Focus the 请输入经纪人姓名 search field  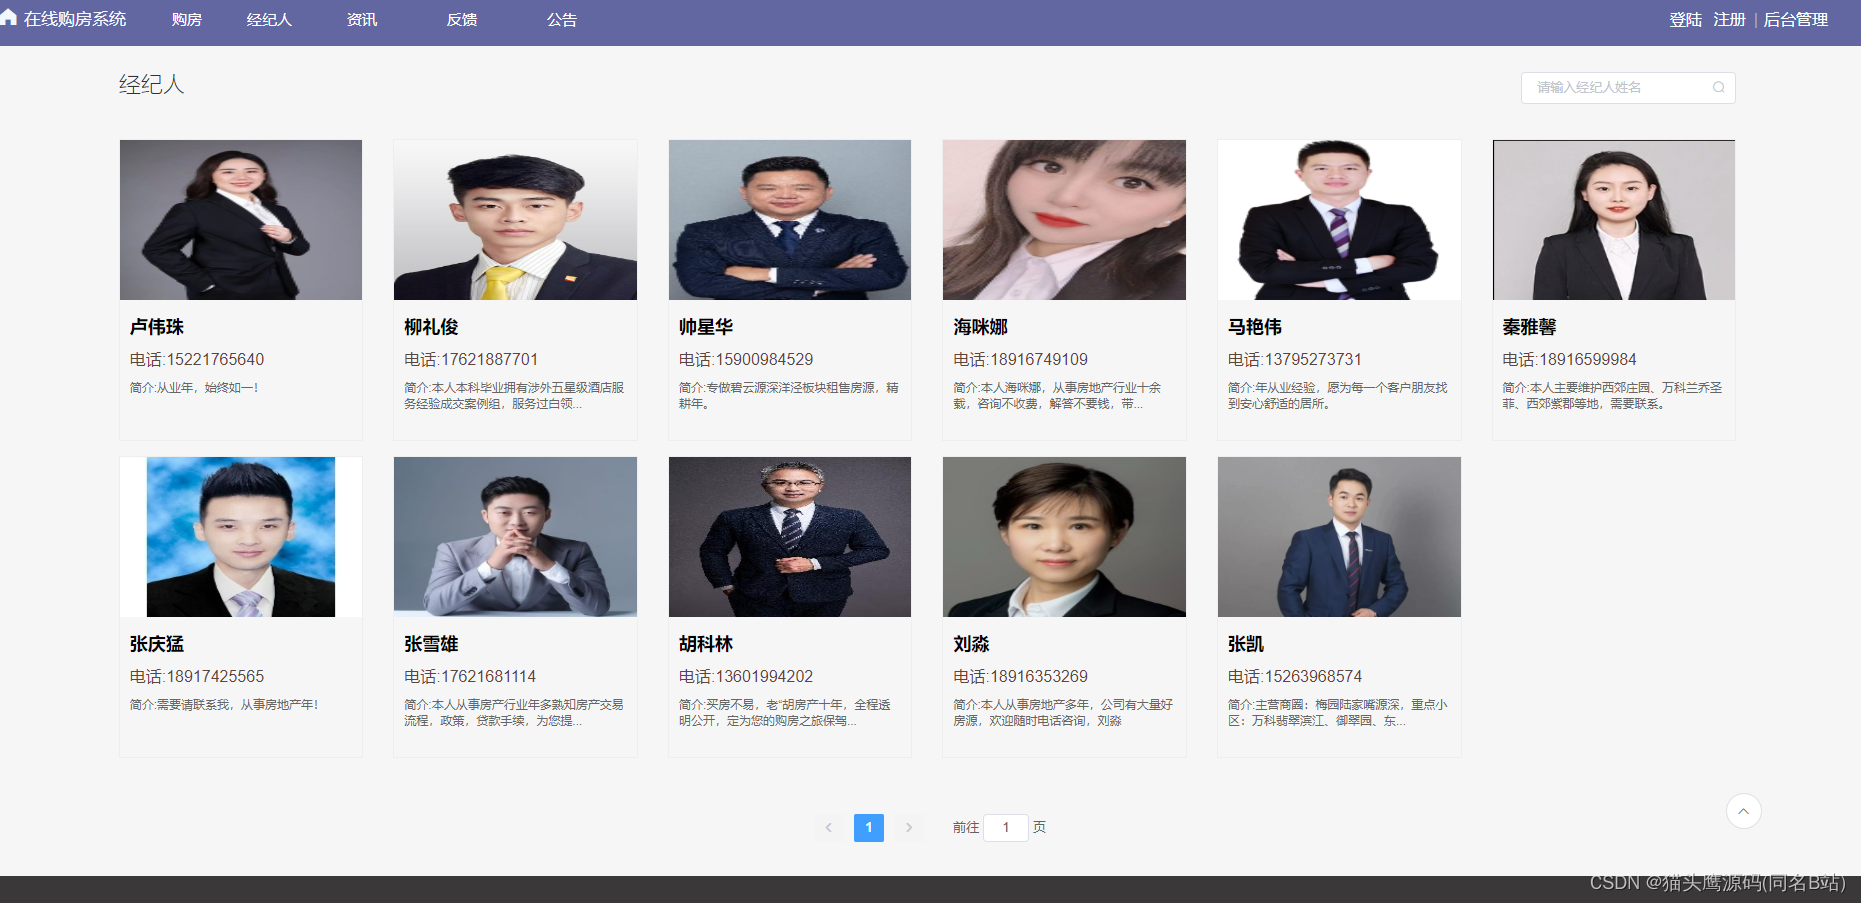[1628, 87]
